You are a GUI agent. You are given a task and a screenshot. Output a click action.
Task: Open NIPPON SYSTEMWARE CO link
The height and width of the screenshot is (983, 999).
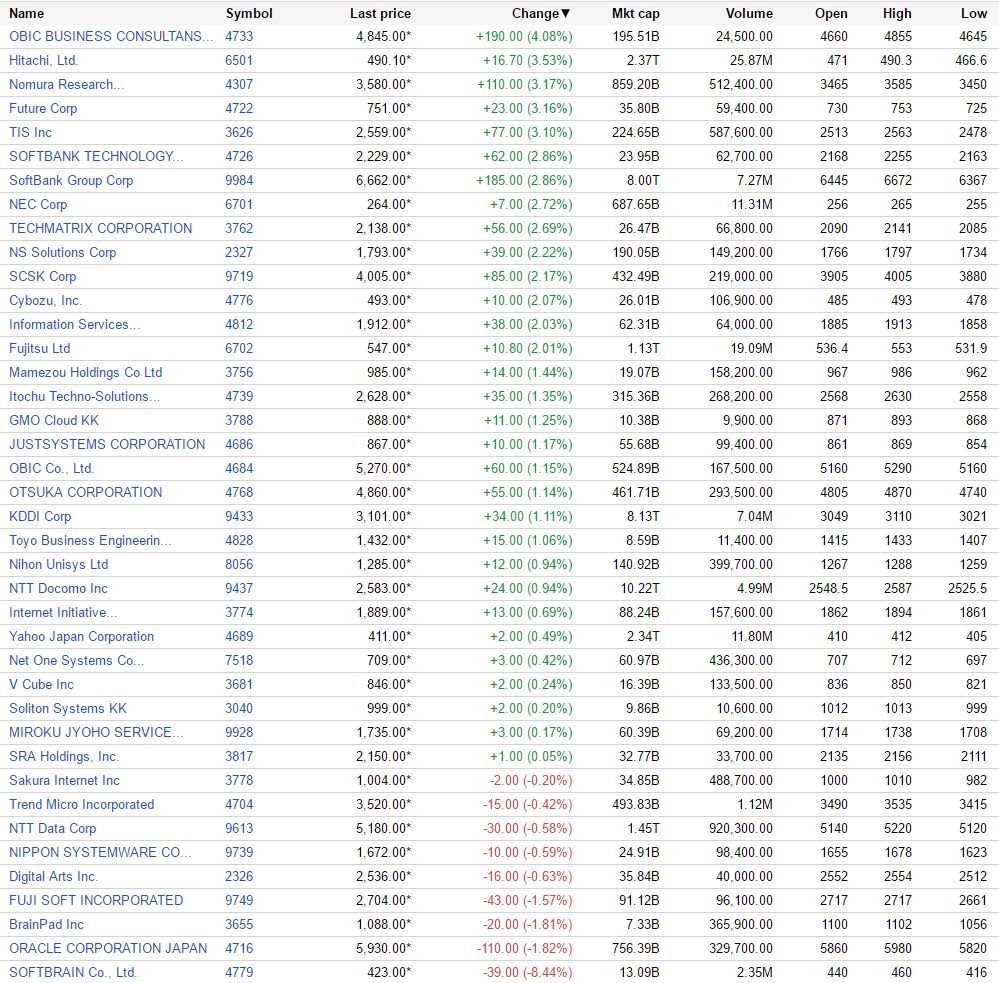point(99,852)
